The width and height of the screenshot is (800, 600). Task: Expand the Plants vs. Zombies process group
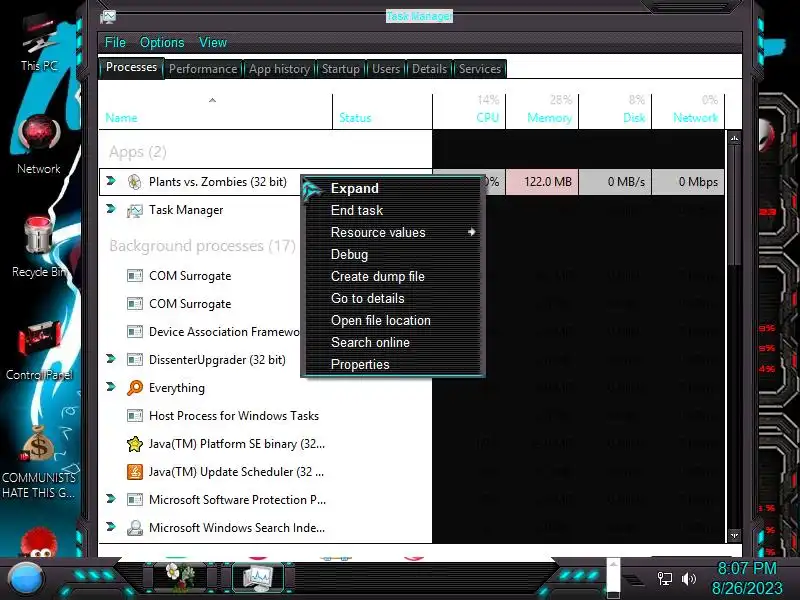[x=111, y=181]
